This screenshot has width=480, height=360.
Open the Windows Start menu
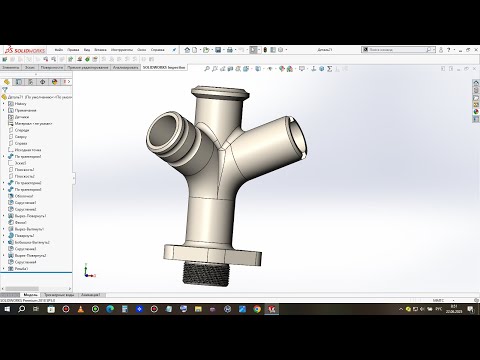7,309
